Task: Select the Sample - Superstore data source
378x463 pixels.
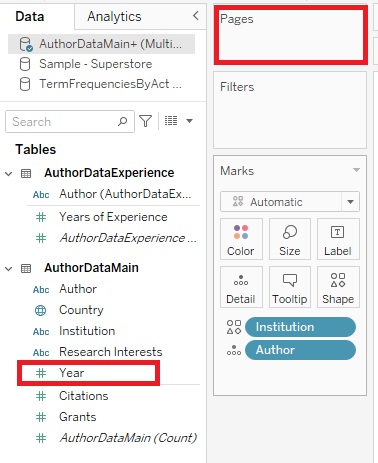Action: tap(95, 64)
